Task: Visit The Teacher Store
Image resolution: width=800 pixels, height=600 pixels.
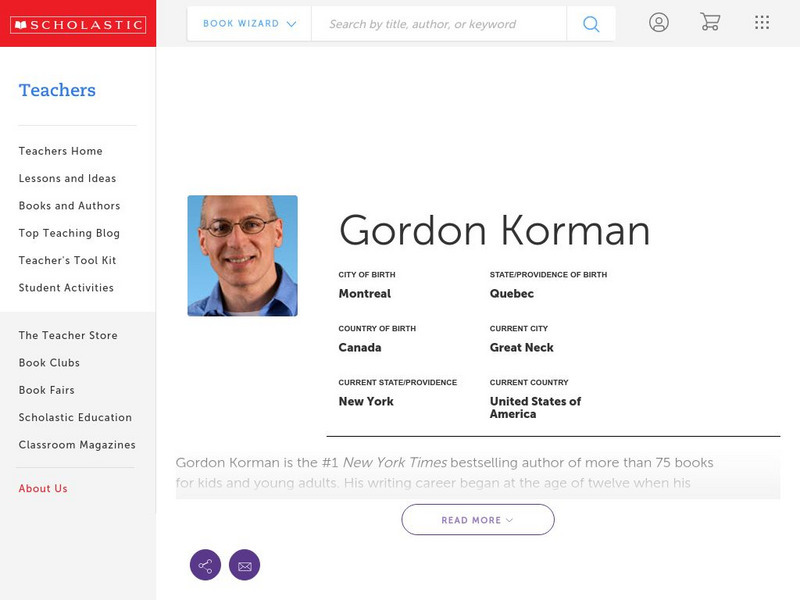Action: (67, 335)
